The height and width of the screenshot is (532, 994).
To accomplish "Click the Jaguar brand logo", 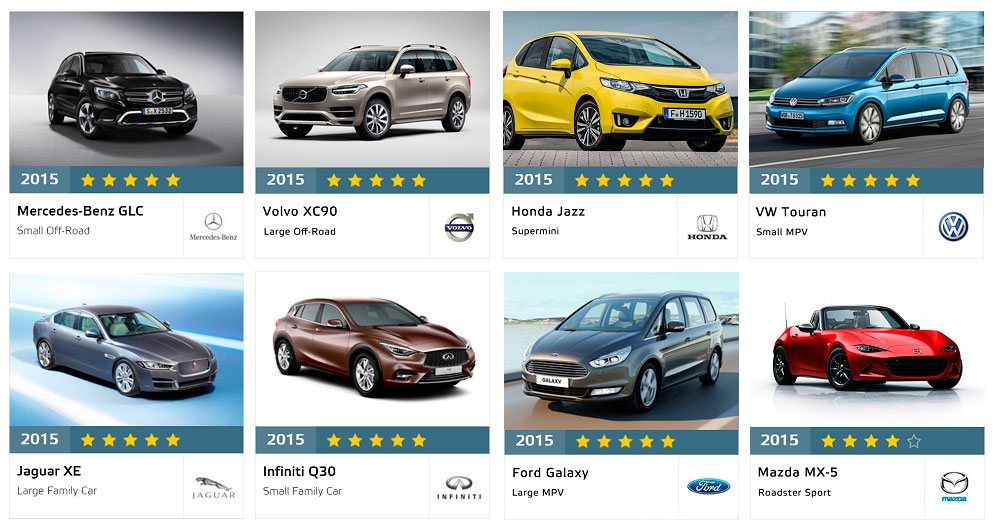I will (213, 488).
